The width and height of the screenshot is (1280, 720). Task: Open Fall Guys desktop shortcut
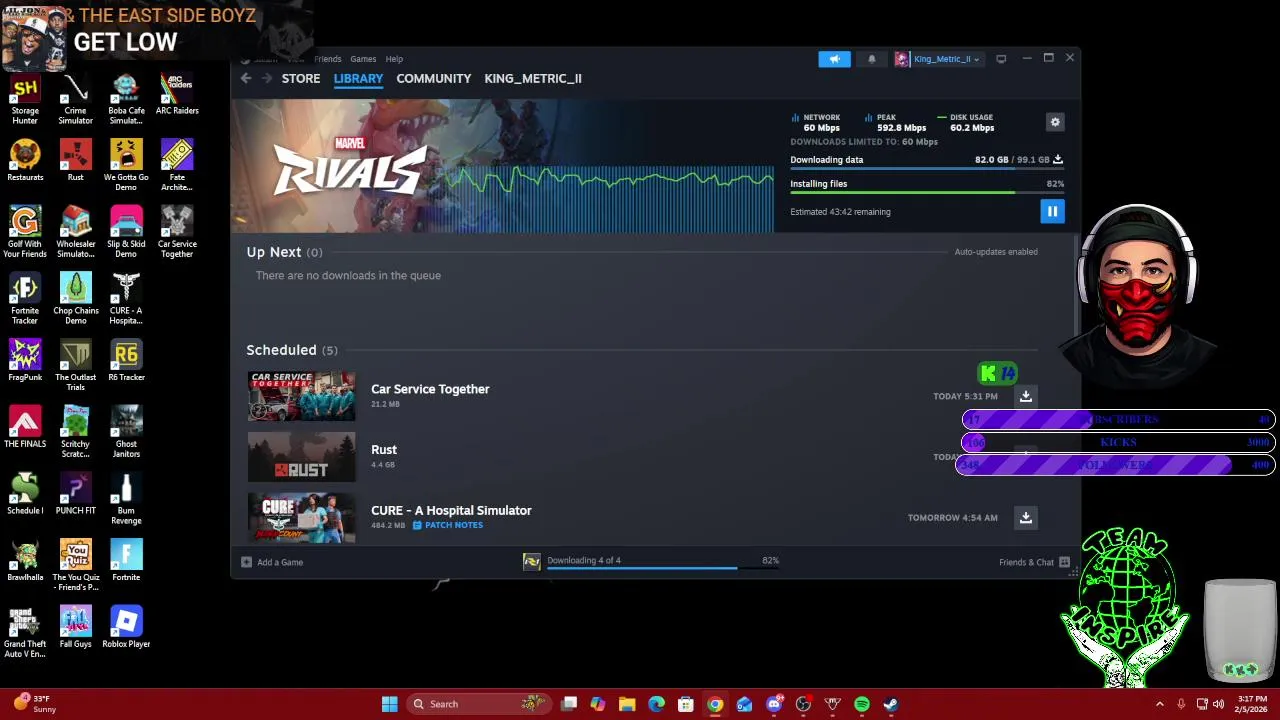pos(75,628)
